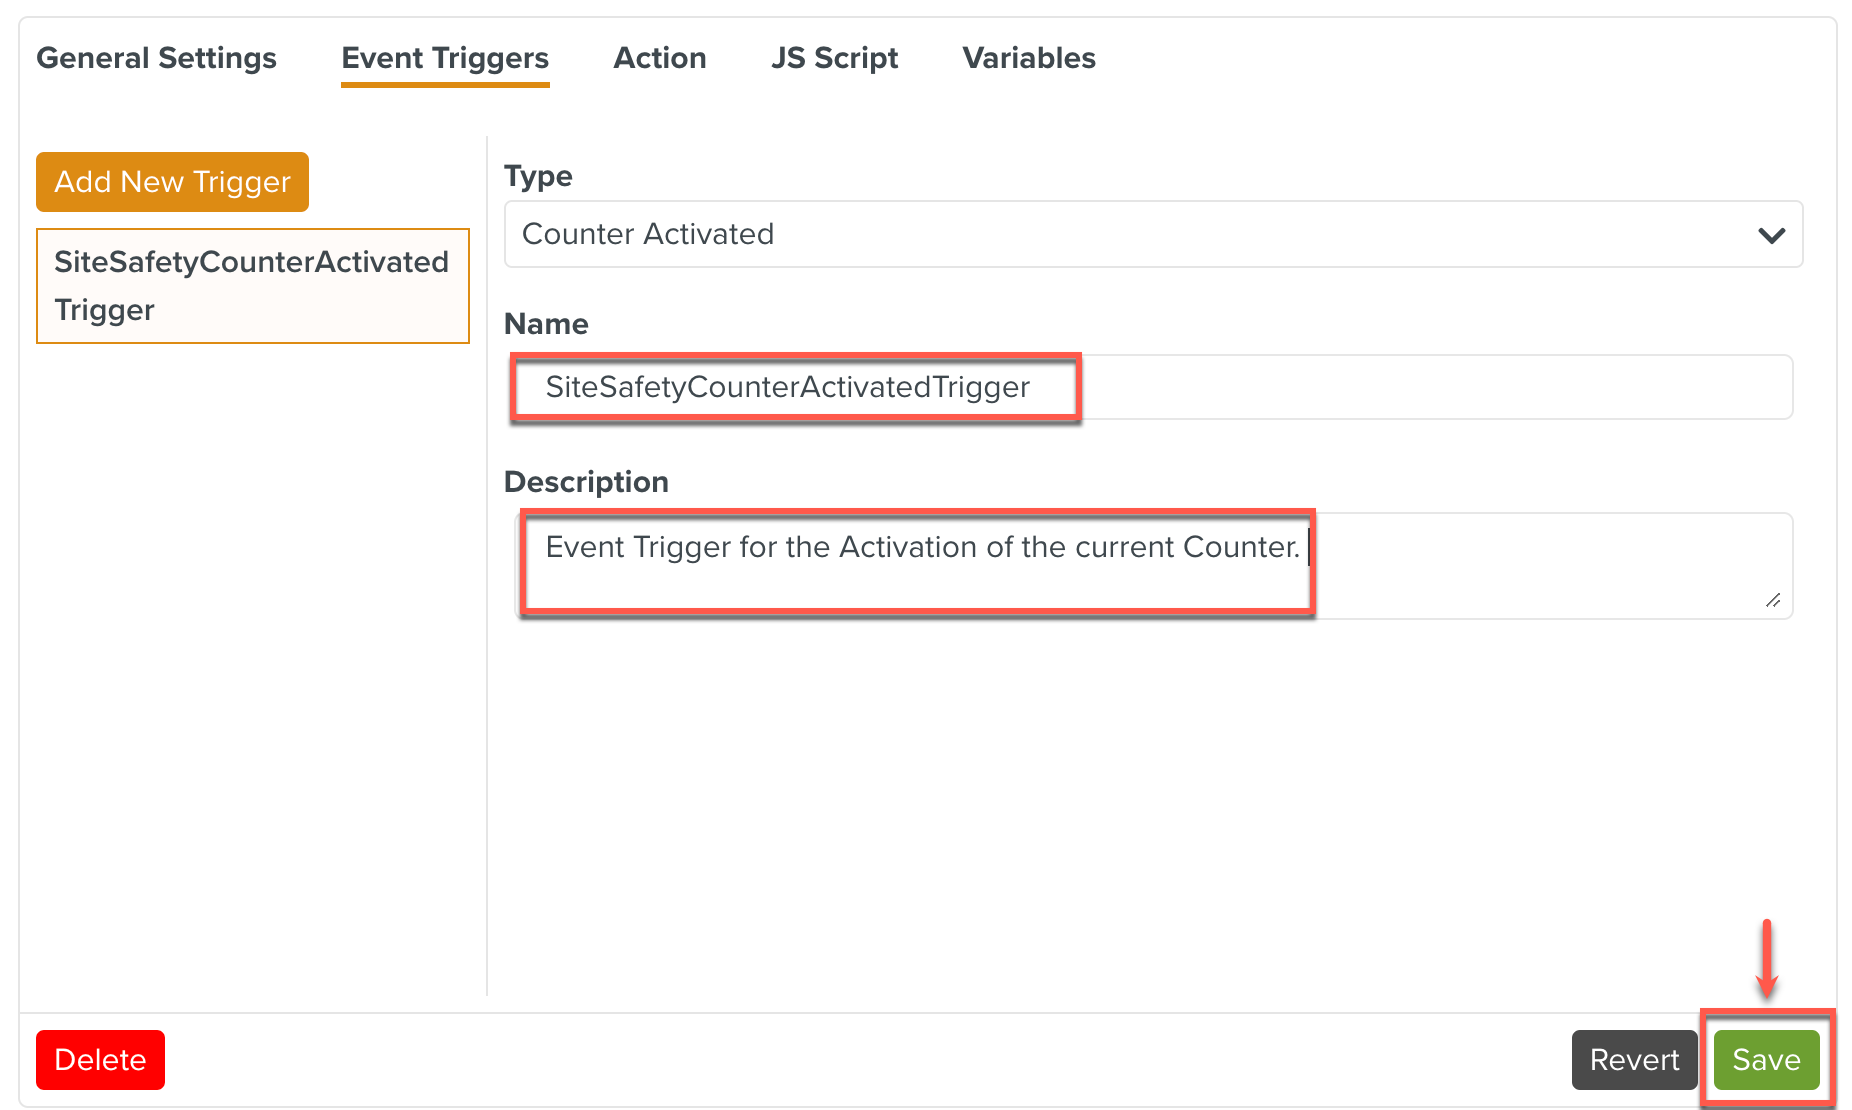Screen dimensions: 1852x1110
Task: Expand the Type dropdown chevron arrow
Action: point(1771,235)
